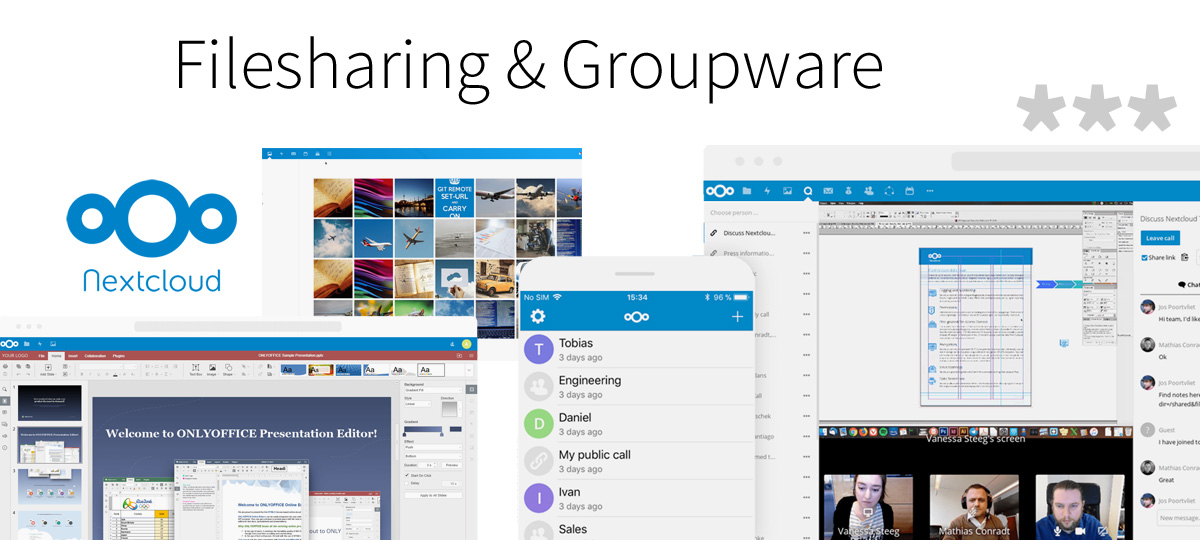Viewport: 1200px width, 540px height.
Task: Open comments icon in ONLYOFFICE left sidebar
Action: pyautogui.click(x=5, y=412)
